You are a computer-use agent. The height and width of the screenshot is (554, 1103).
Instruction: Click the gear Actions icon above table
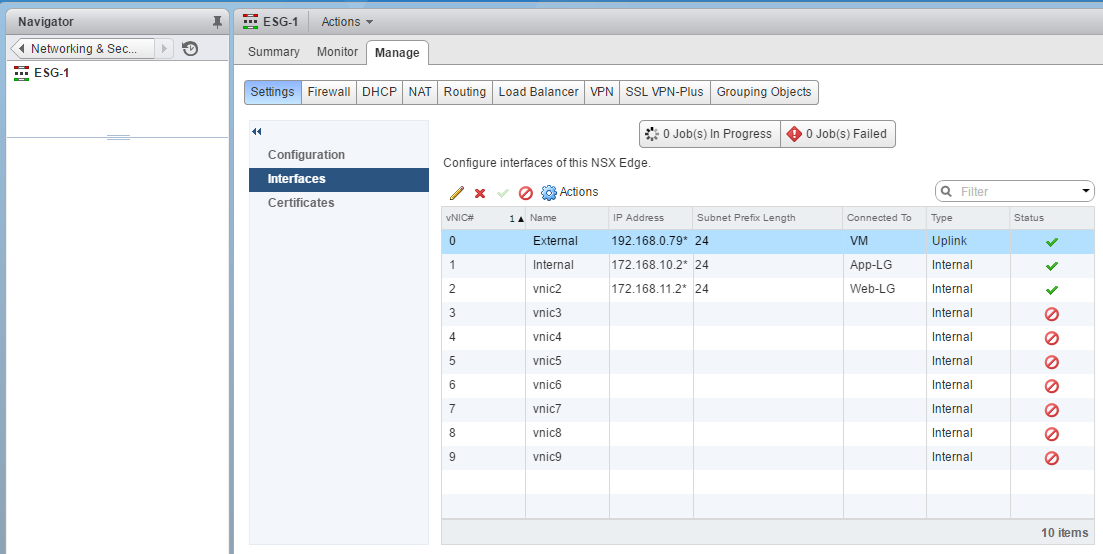(x=548, y=193)
